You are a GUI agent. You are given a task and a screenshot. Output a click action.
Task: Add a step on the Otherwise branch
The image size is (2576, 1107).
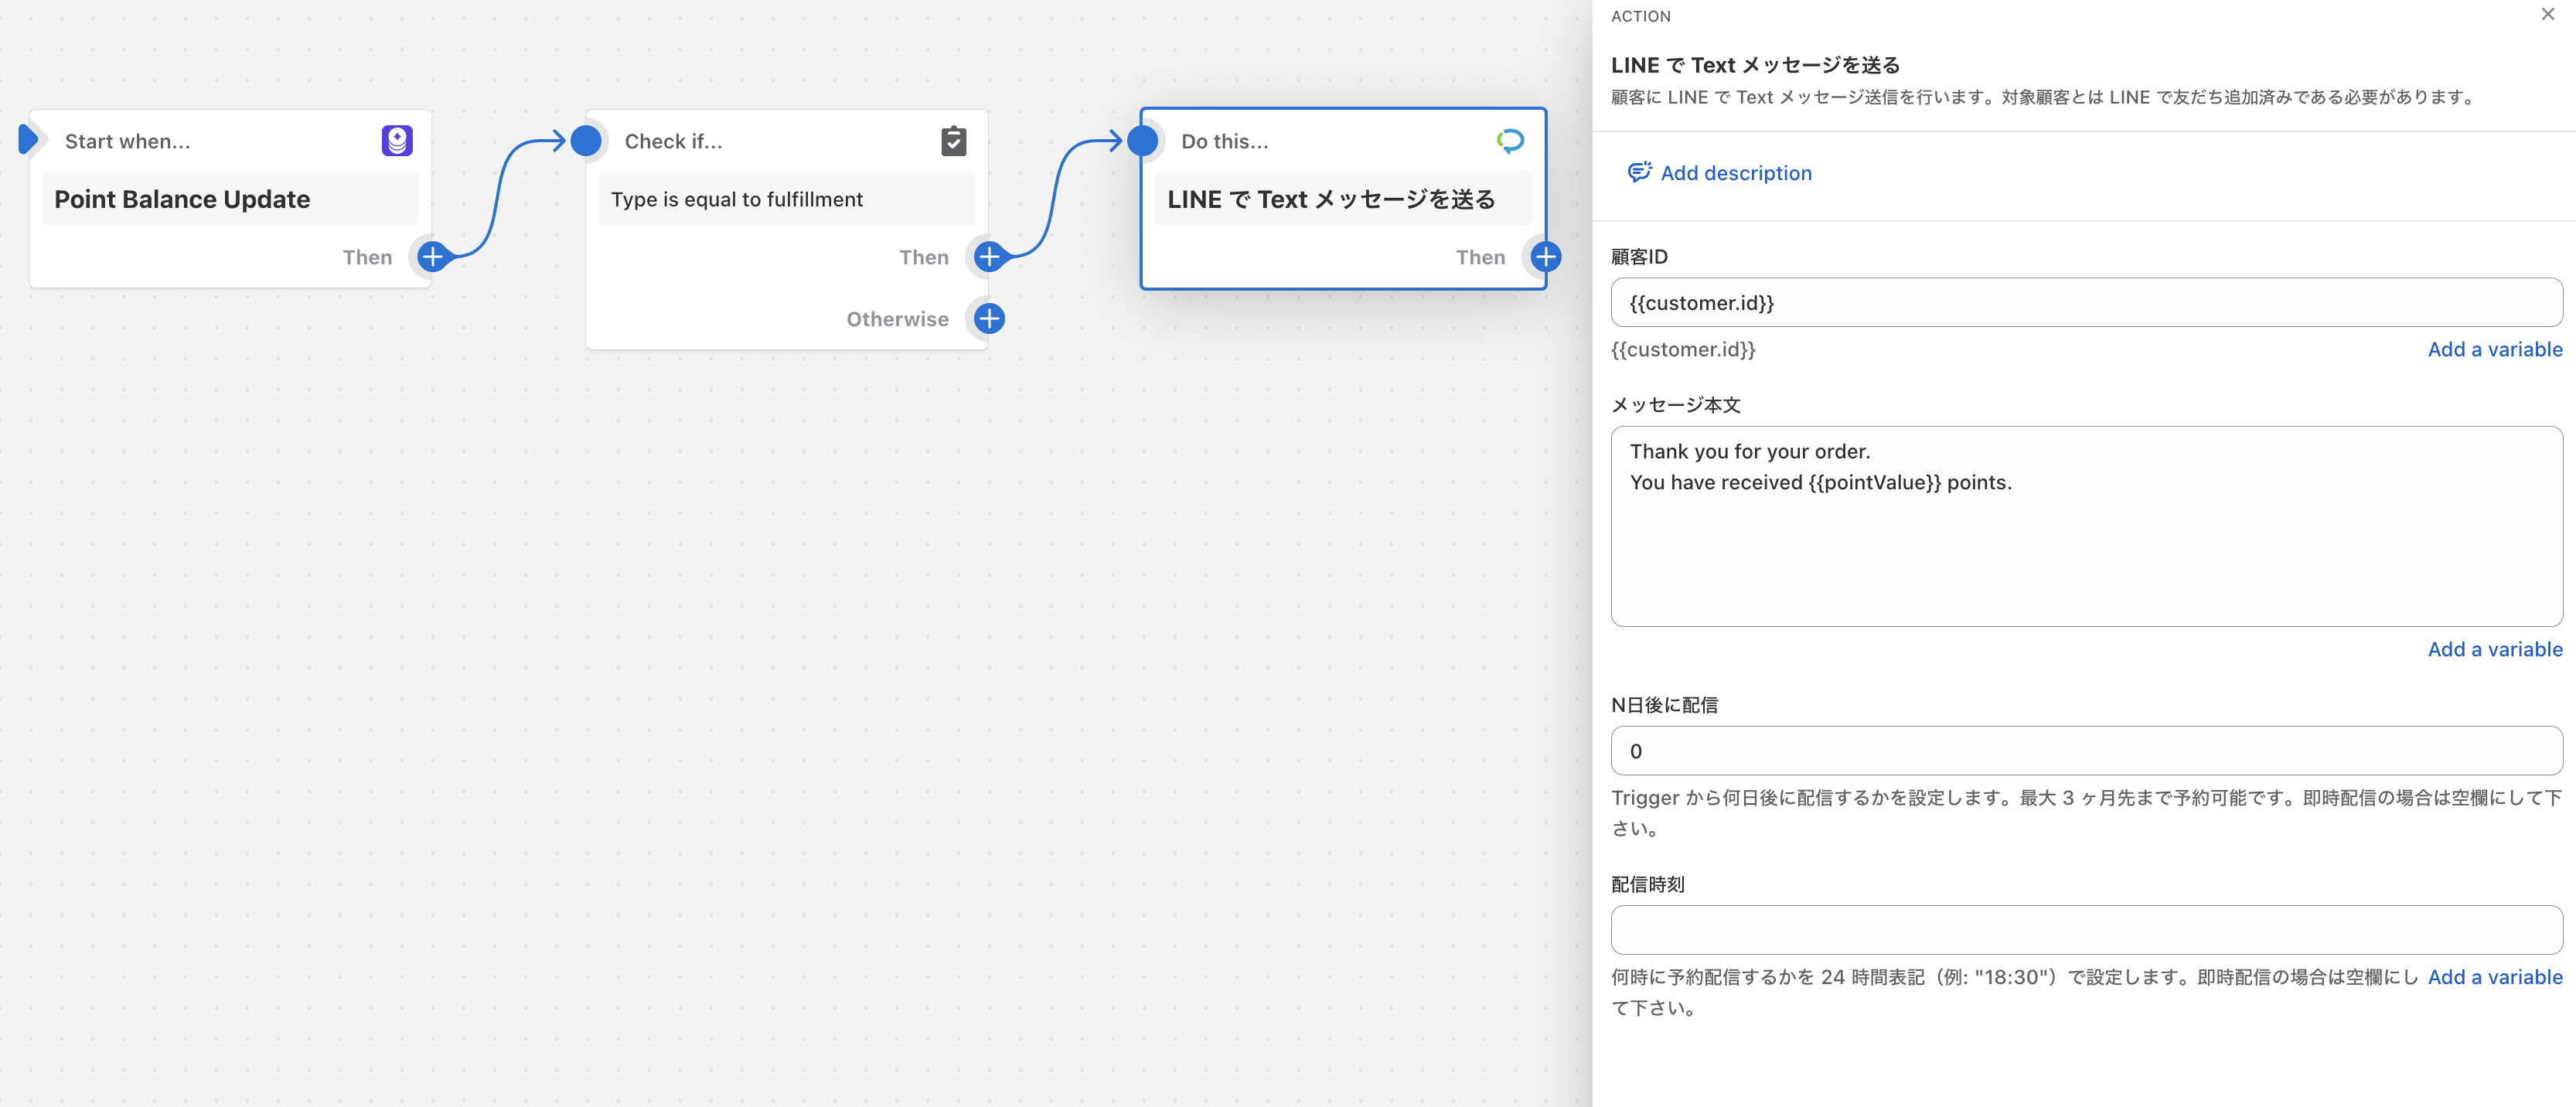pos(988,319)
